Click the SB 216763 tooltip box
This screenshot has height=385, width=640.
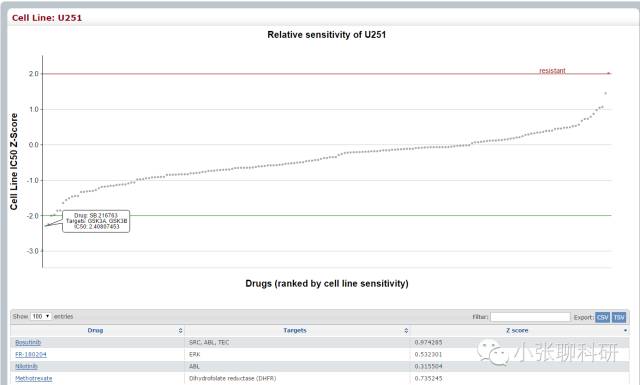click(x=96, y=221)
